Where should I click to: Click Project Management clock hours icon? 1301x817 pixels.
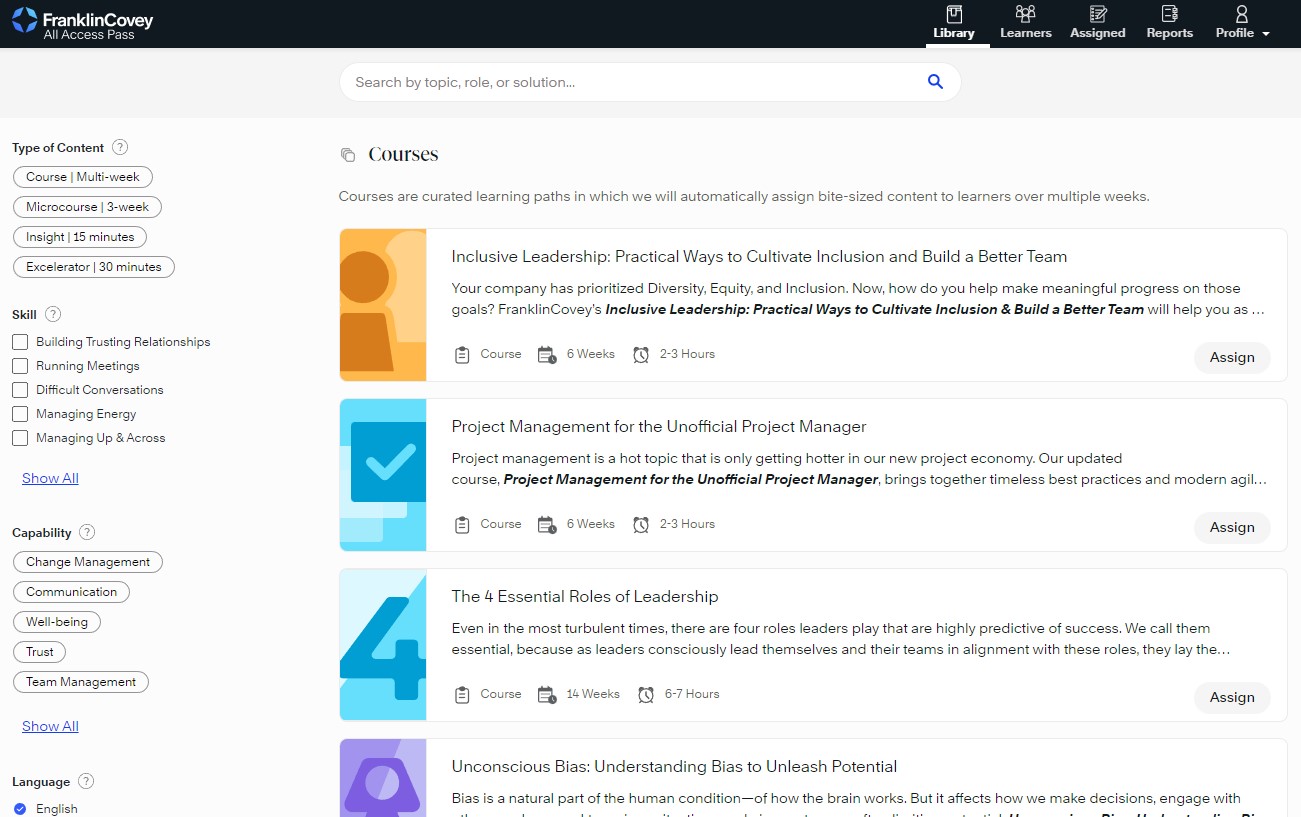click(x=641, y=524)
